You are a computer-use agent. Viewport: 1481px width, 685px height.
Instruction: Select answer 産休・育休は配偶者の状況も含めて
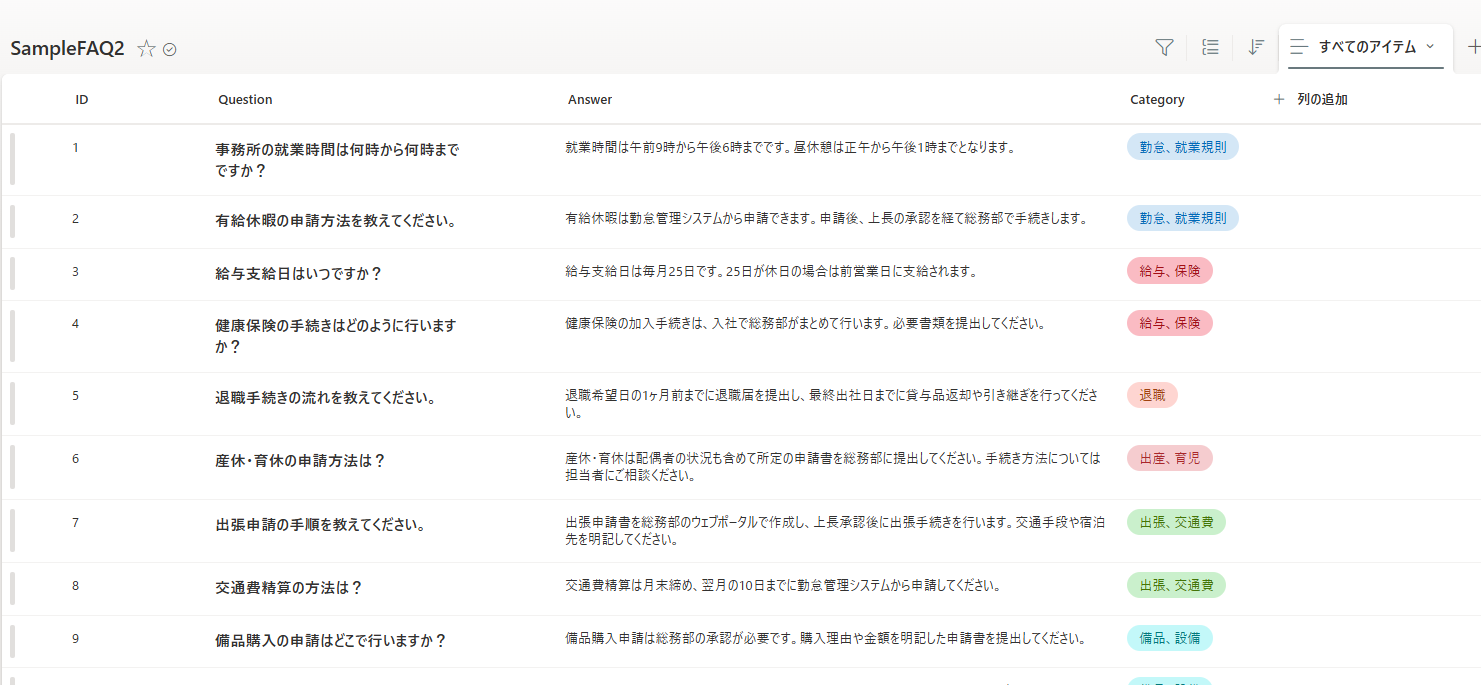(x=665, y=459)
